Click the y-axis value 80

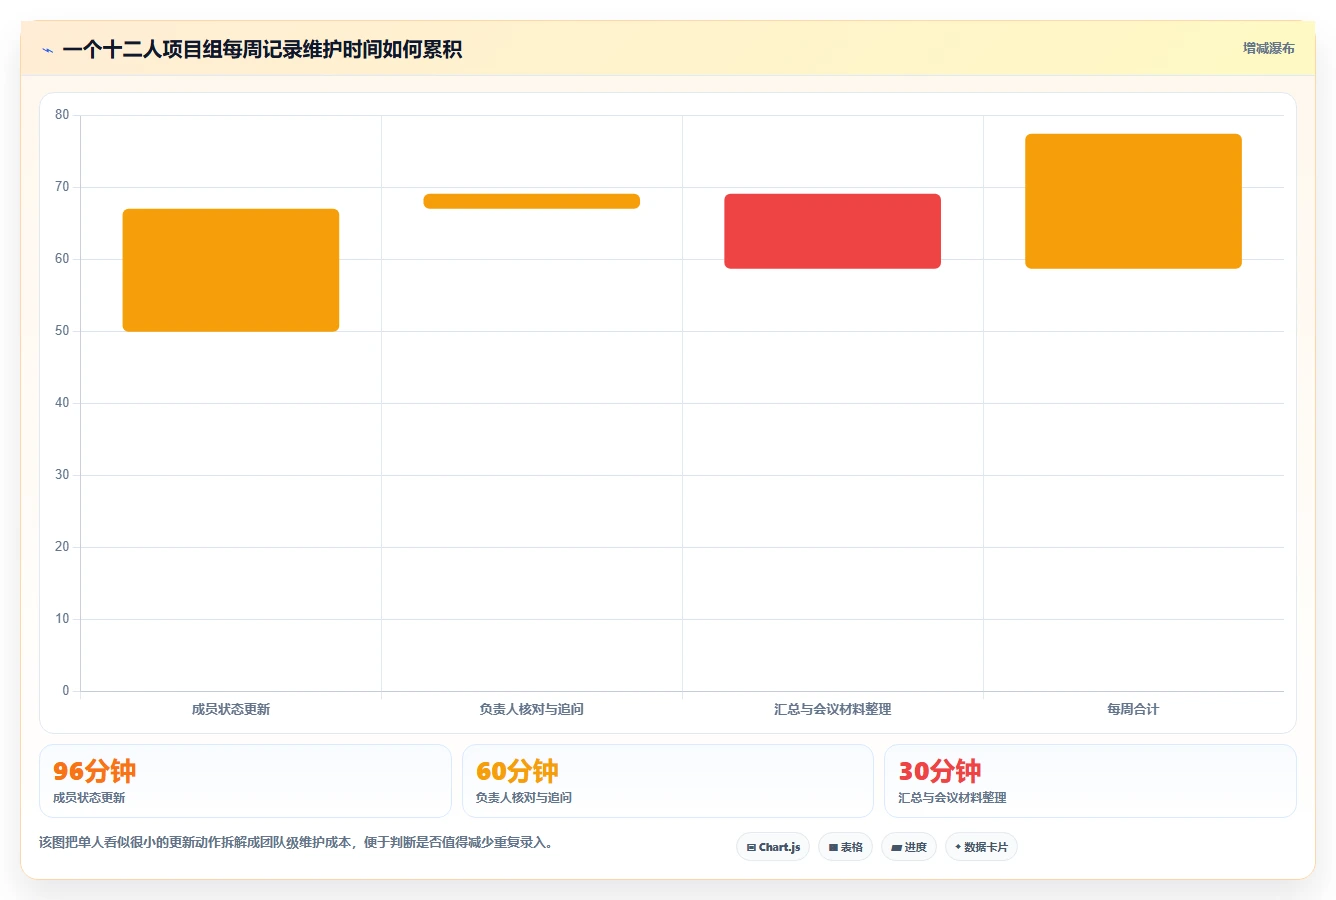coord(62,115)
